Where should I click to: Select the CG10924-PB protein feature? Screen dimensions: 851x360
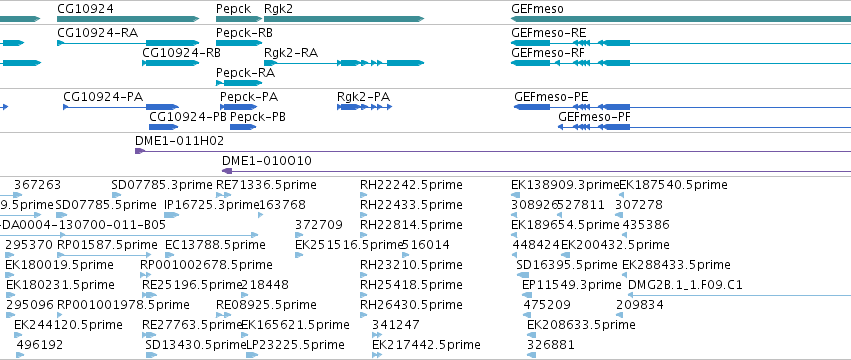[163, 127]
